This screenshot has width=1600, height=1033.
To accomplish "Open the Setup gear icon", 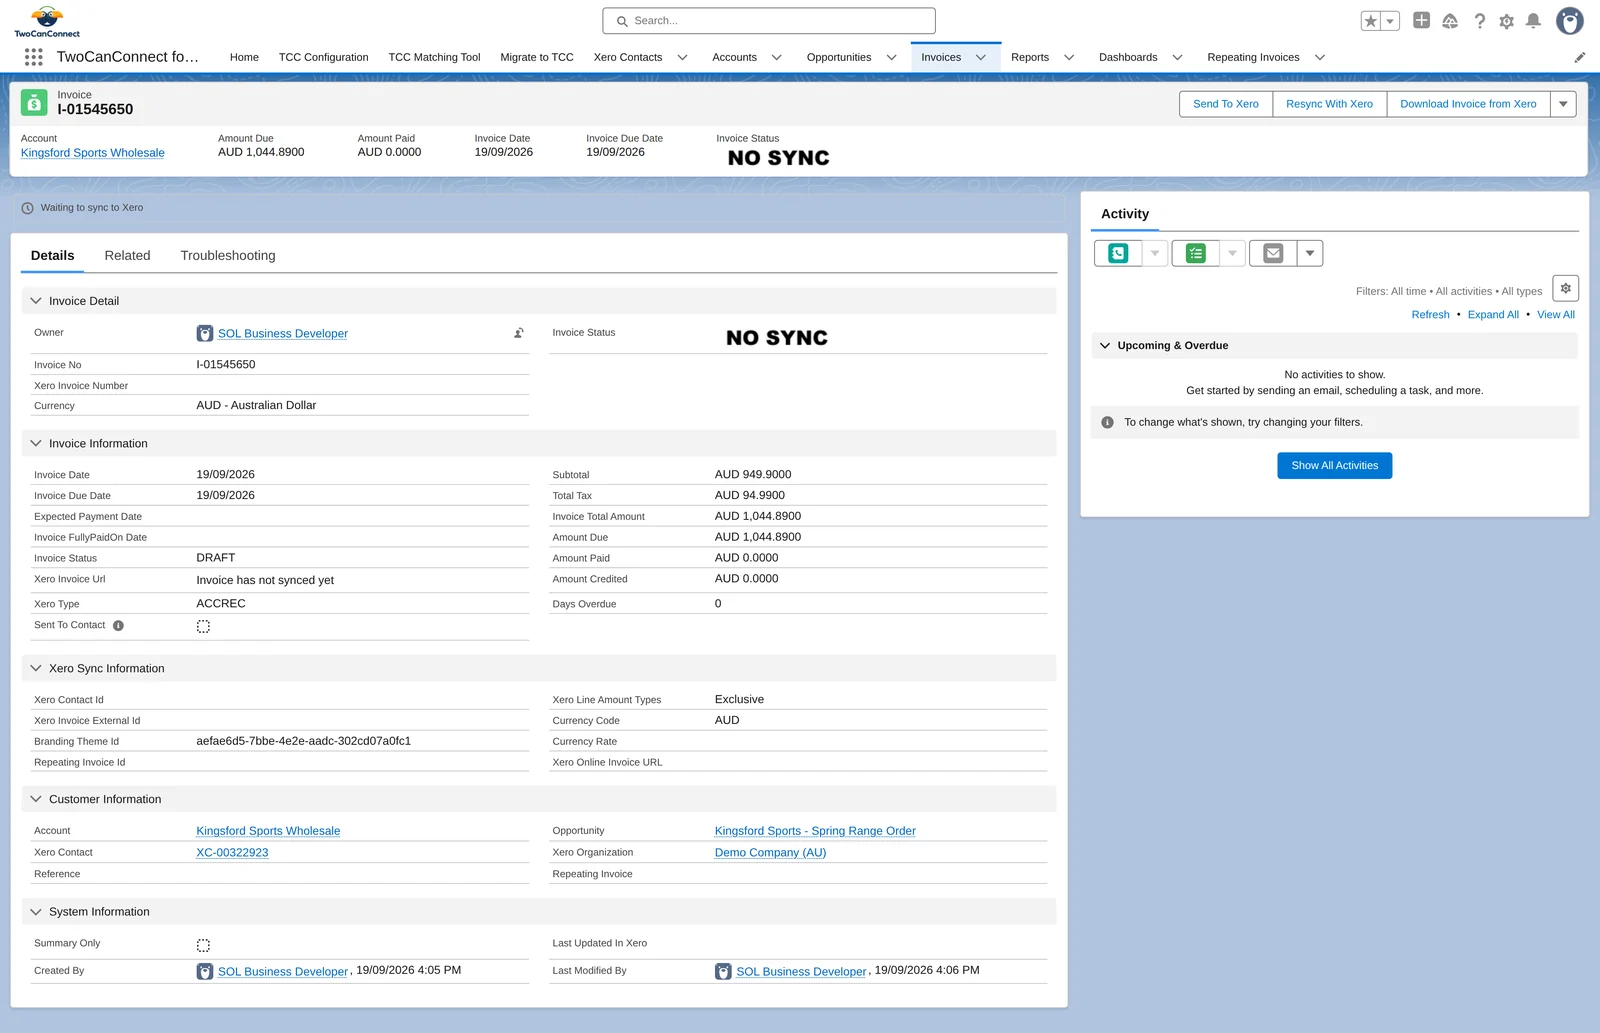I will tap(1507, 21).
